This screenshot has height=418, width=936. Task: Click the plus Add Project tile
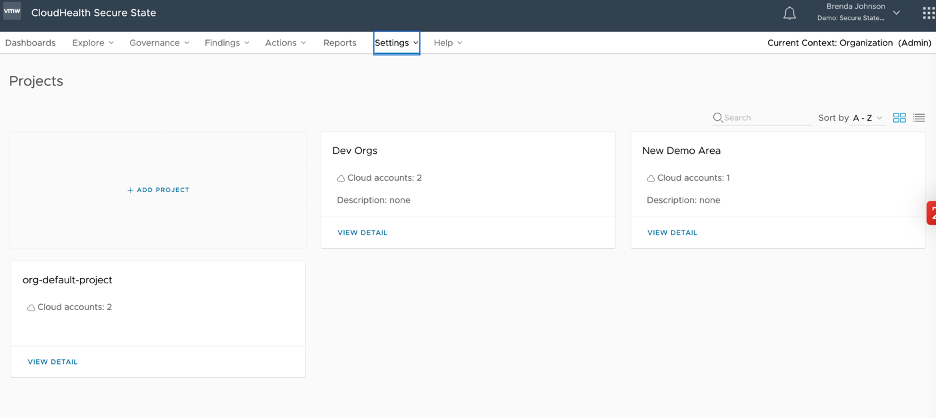(x=158, y=190)
